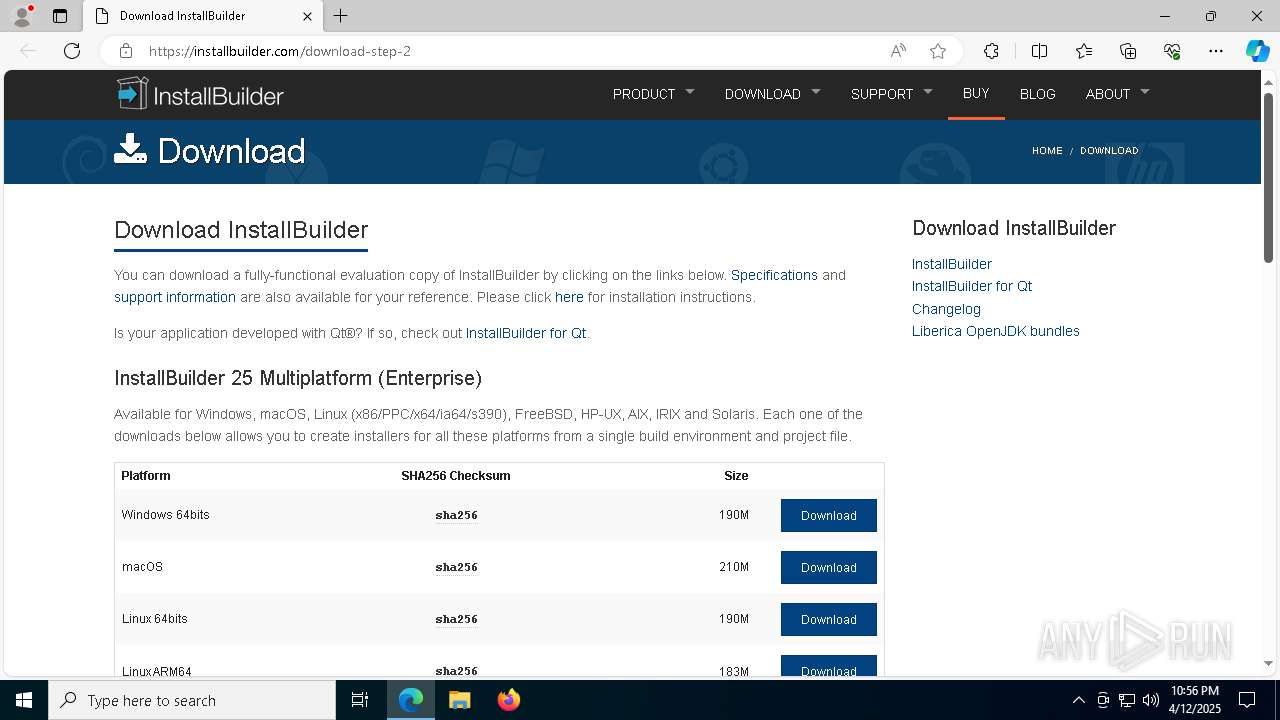Open the support information link
Viewport: 1280px width, 720px height.
(175, 297)
